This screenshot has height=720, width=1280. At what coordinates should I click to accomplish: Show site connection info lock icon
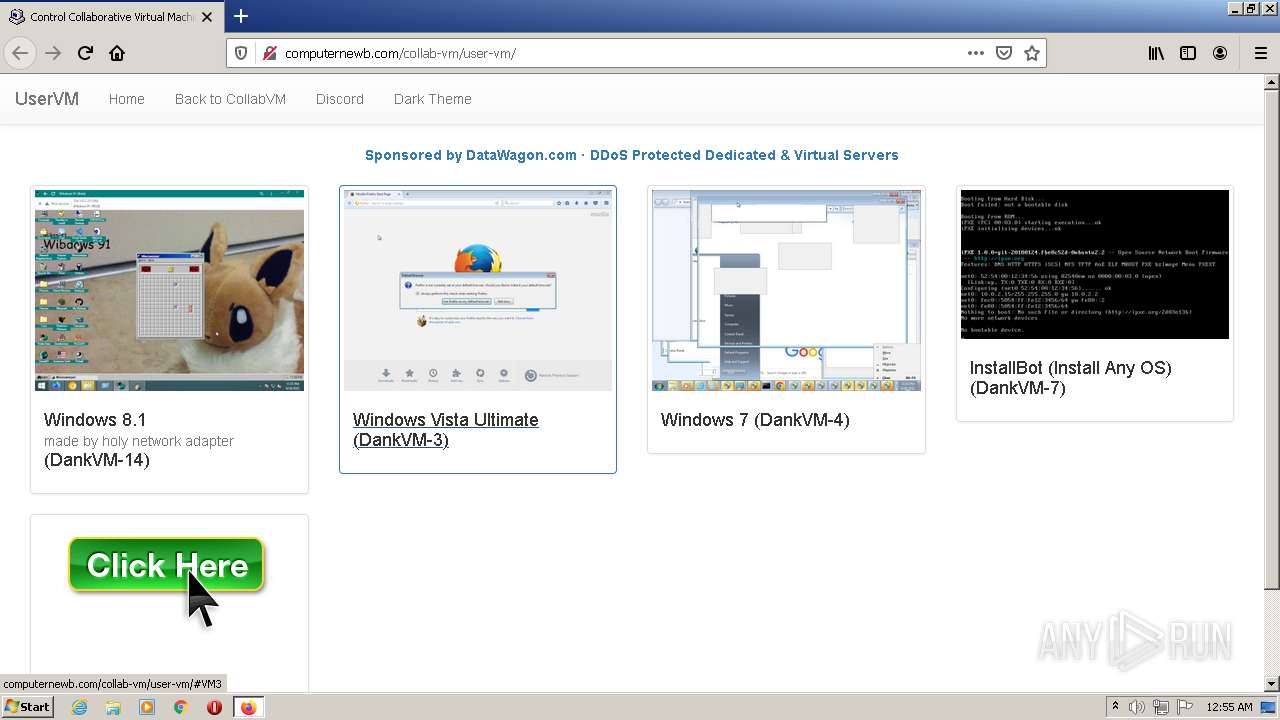[269, 53]
